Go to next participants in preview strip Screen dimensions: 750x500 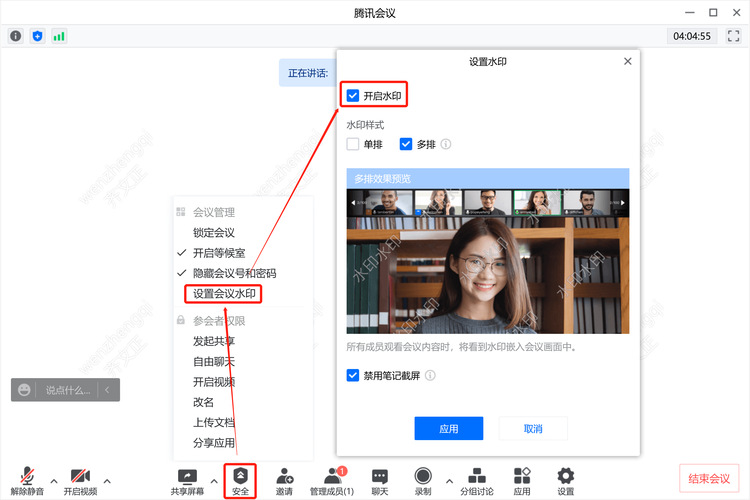623,203
